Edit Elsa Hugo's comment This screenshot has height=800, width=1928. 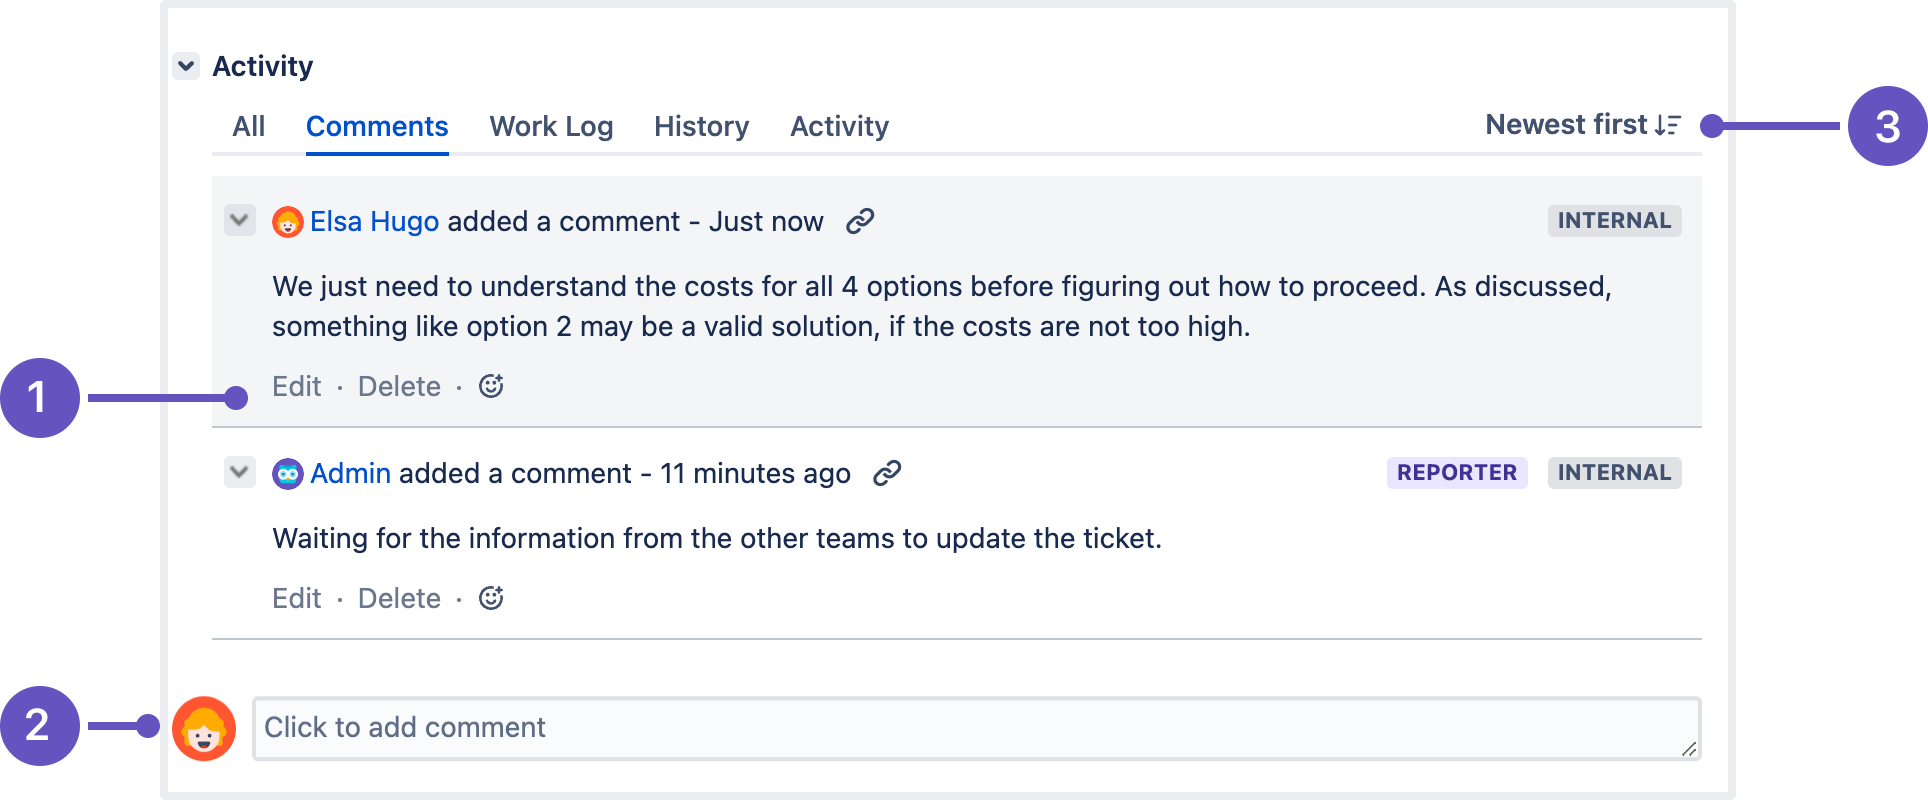click(297, 387)
